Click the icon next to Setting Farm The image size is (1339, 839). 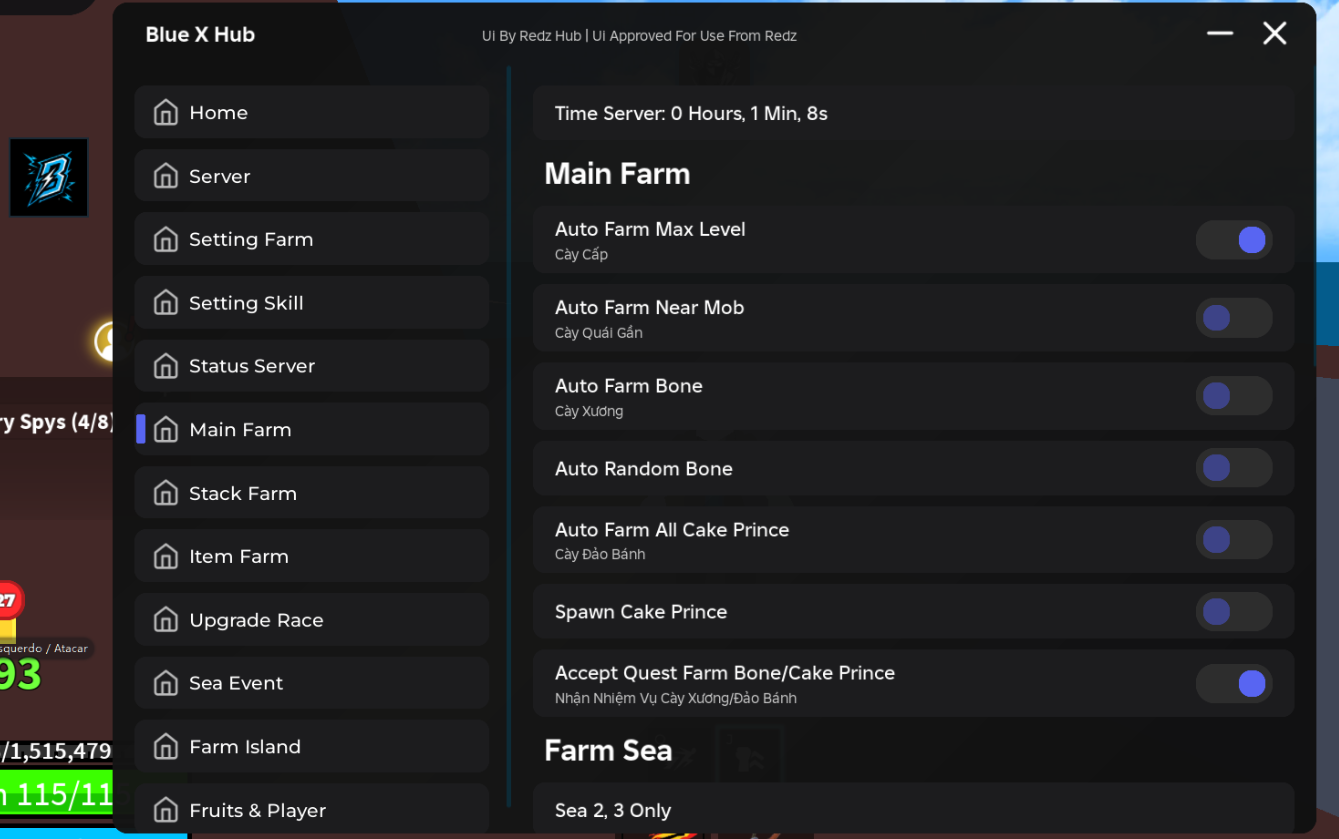pos(166,239)
